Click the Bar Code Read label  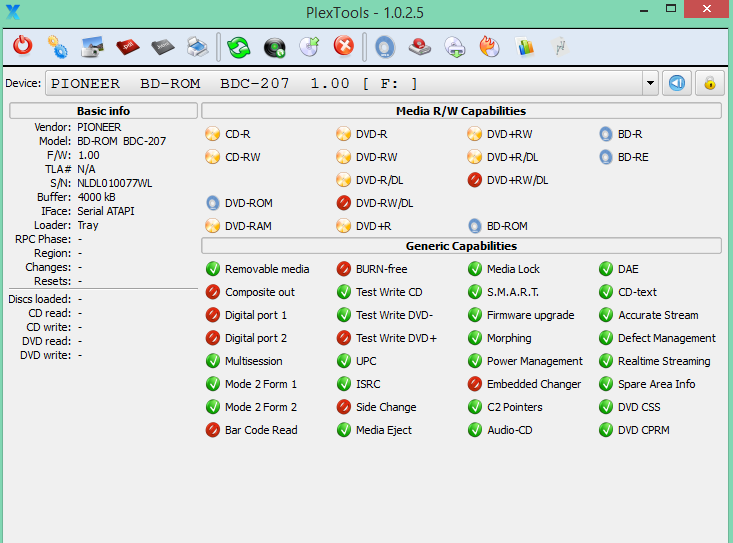(x=261, y=430)
